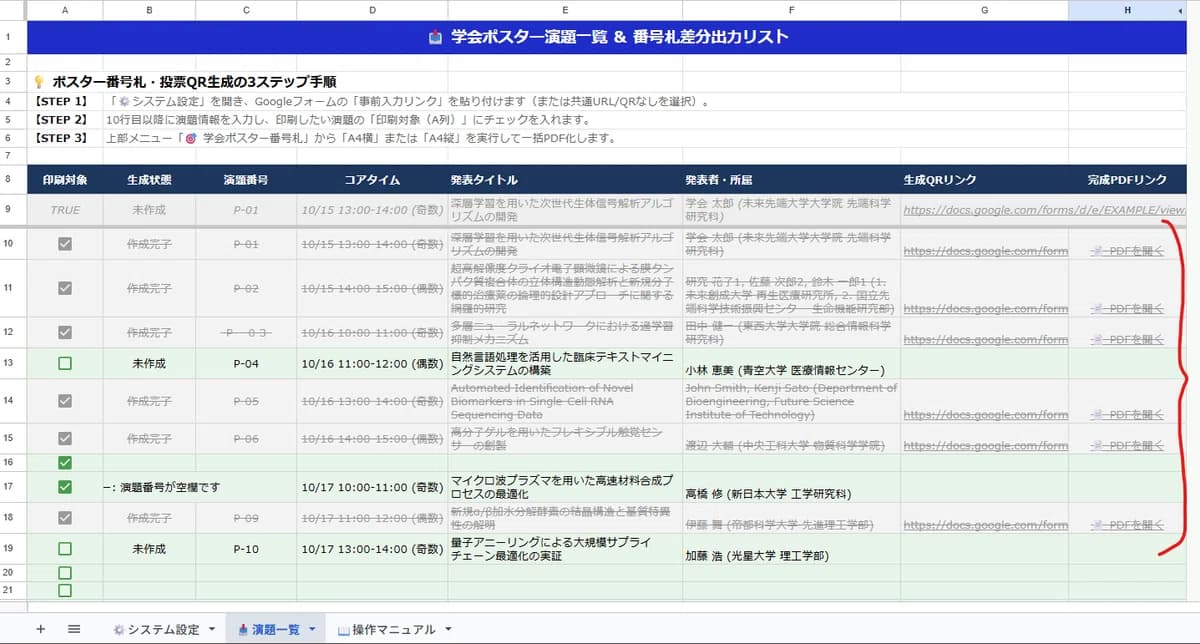This screenshot has width=1200, height=644.
Task: Click the 演題番号 header cell
Action: click(246, 180)
